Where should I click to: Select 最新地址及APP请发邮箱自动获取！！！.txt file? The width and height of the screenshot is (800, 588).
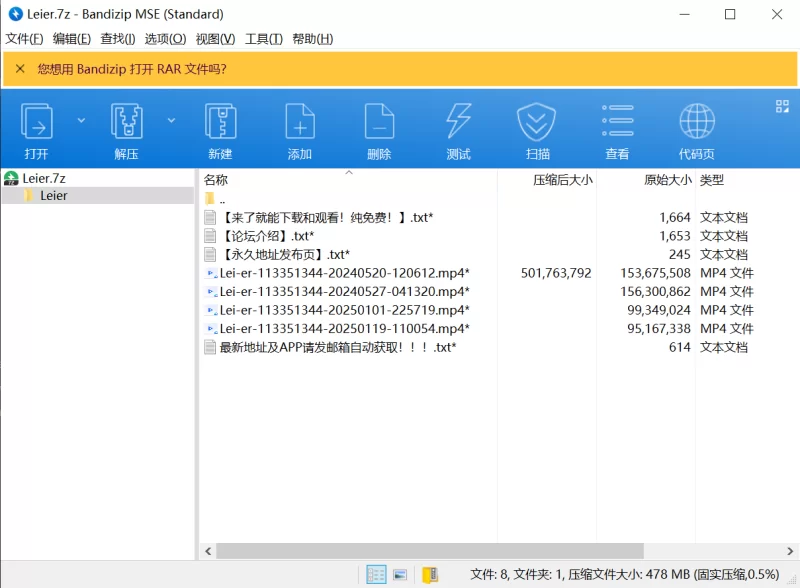(338, 347)
